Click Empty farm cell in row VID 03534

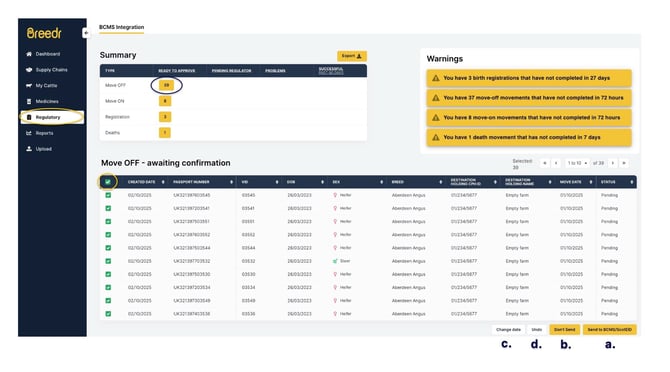coord(517,287)
